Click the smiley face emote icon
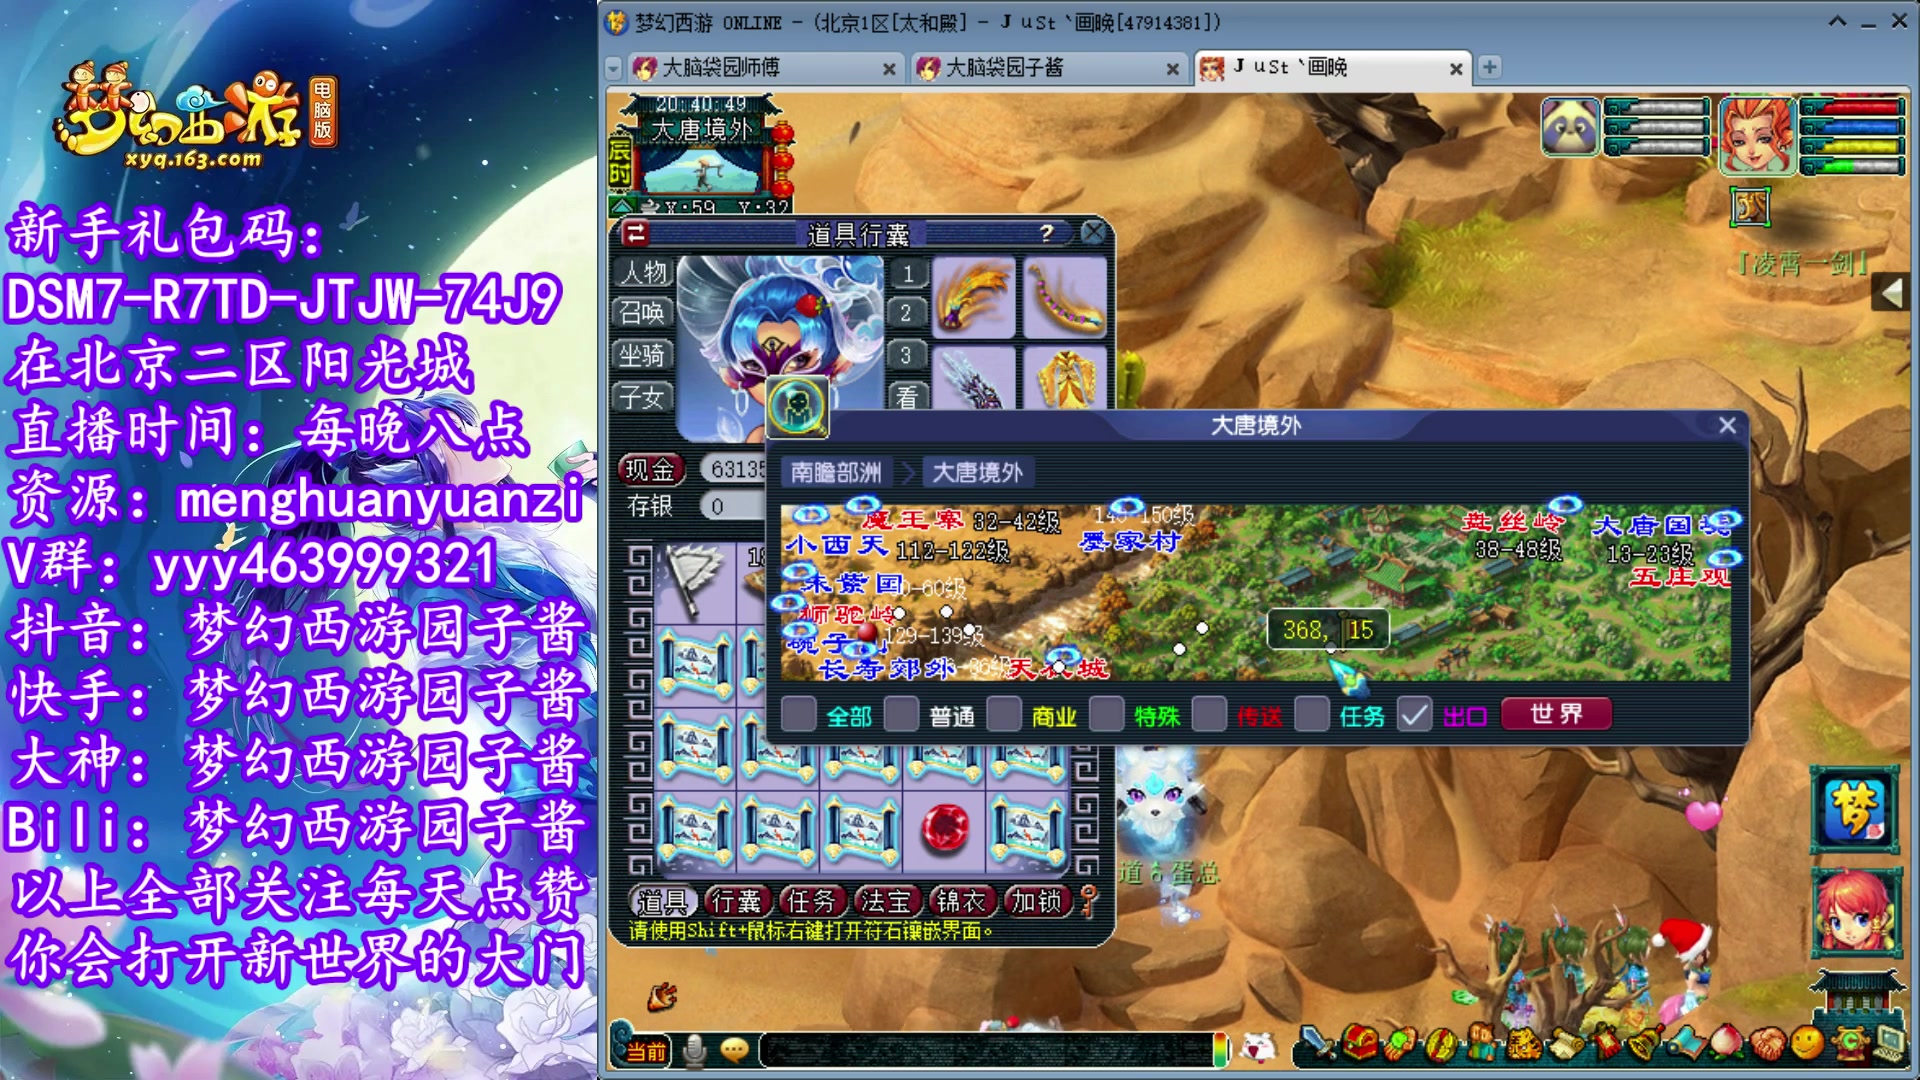 click(1807, 1045)
